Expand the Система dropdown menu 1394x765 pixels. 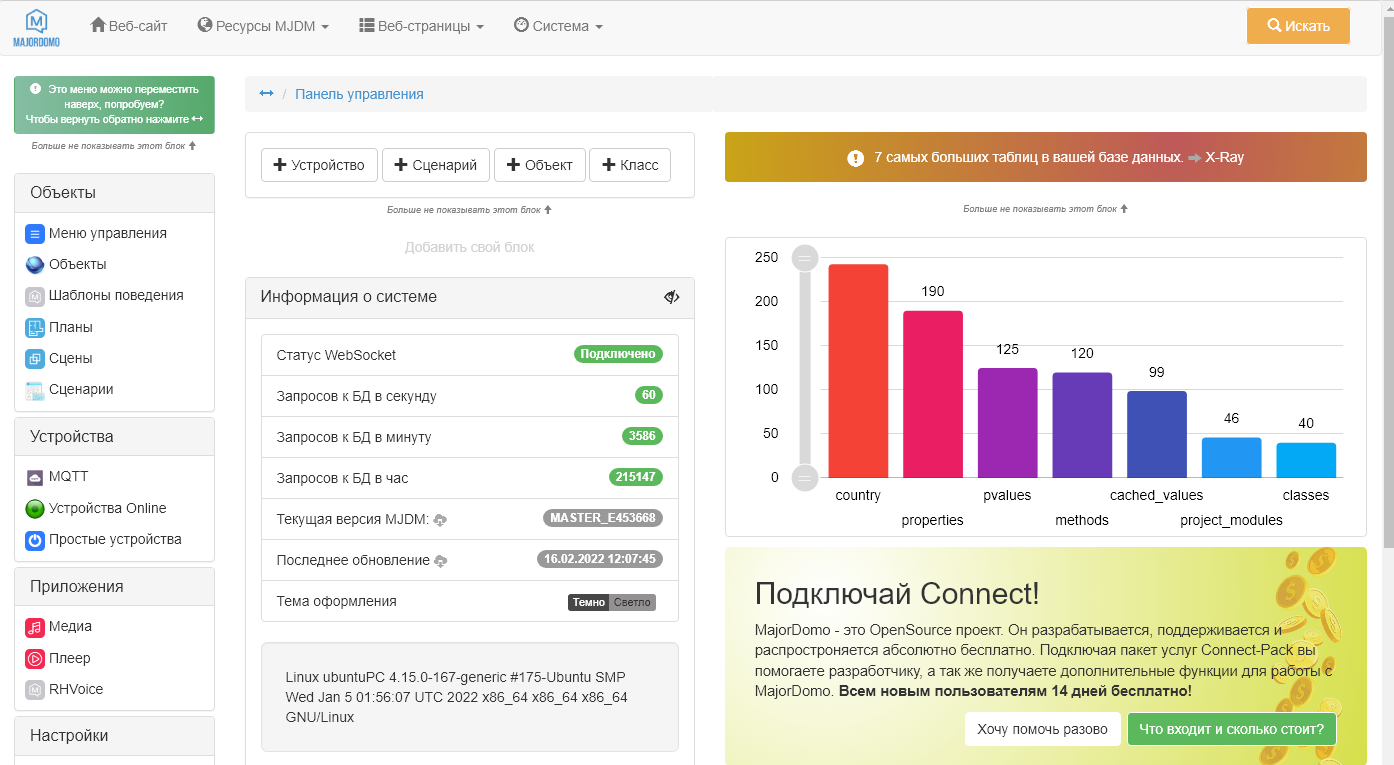coord(558,26)
